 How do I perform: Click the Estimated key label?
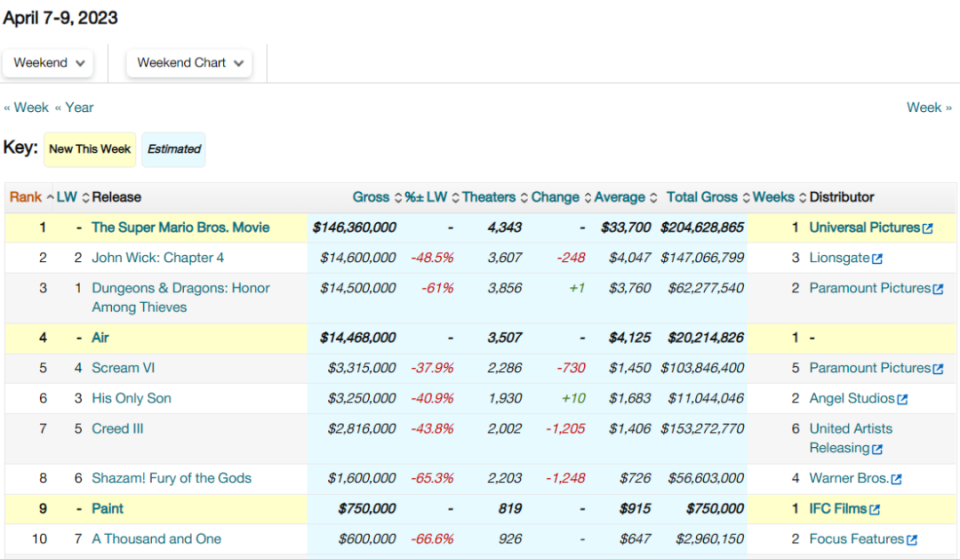click(174, 149)
